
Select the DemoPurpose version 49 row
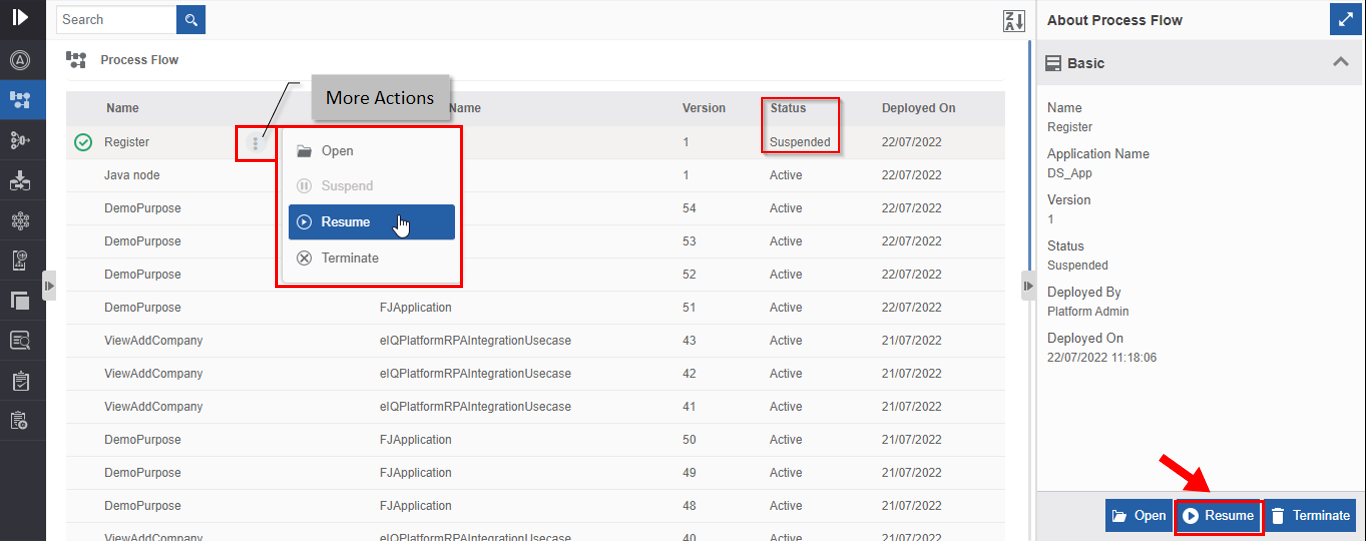[x=535, y=473]
